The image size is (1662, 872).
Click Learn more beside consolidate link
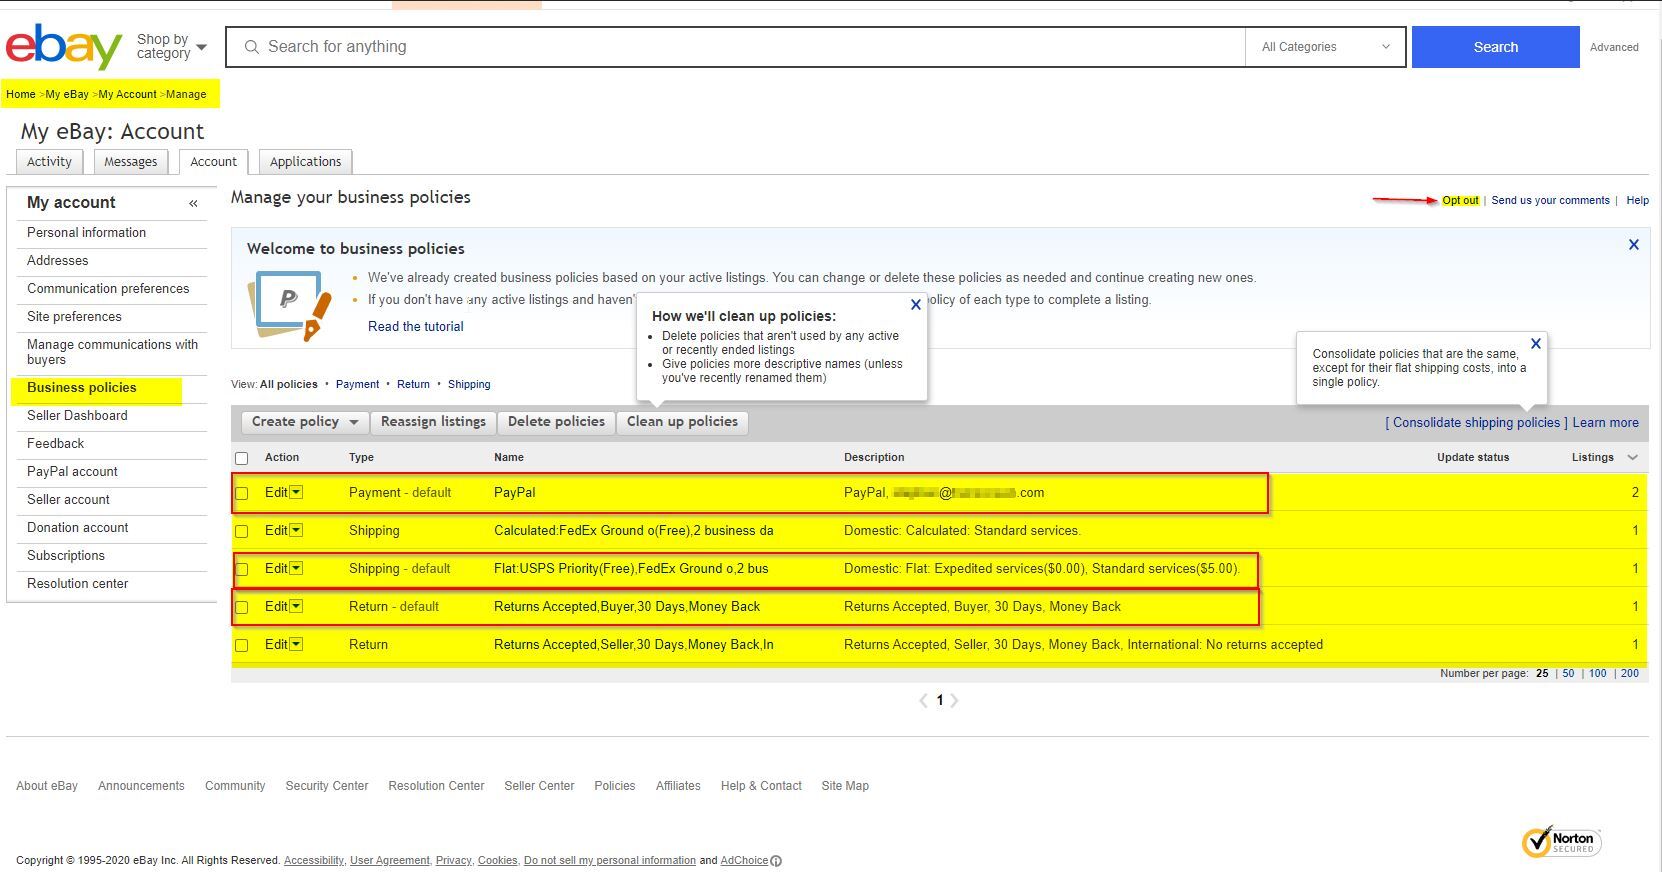(x=1605, y=423)
